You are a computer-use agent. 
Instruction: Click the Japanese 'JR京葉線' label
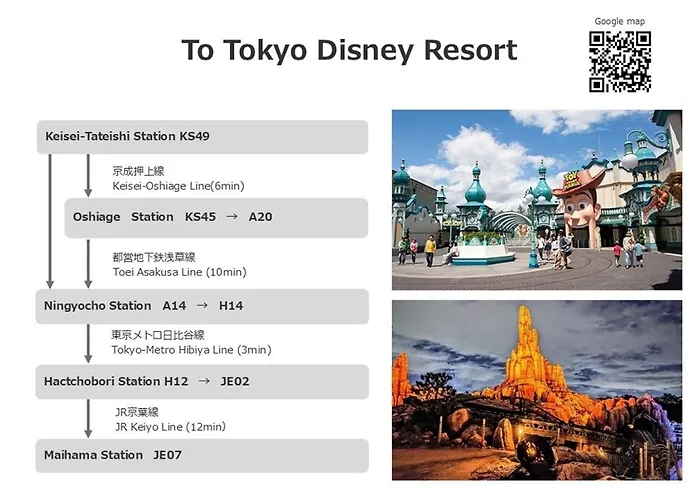coord(137,412)
